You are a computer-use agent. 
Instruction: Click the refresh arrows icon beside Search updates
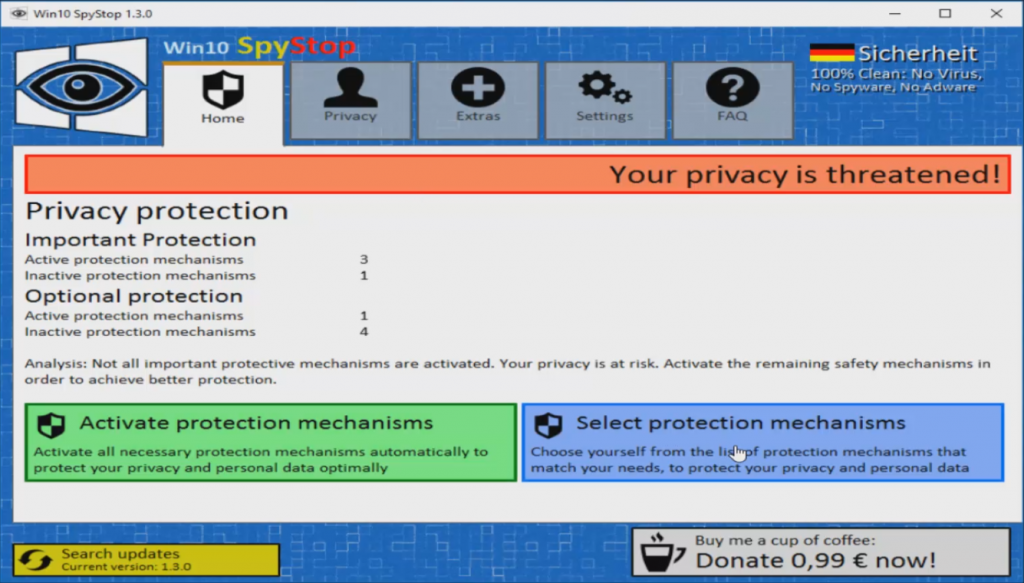coord(35,560)
